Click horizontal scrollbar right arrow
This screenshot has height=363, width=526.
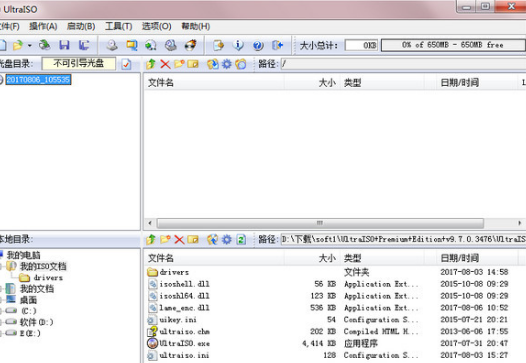[519, 223]
